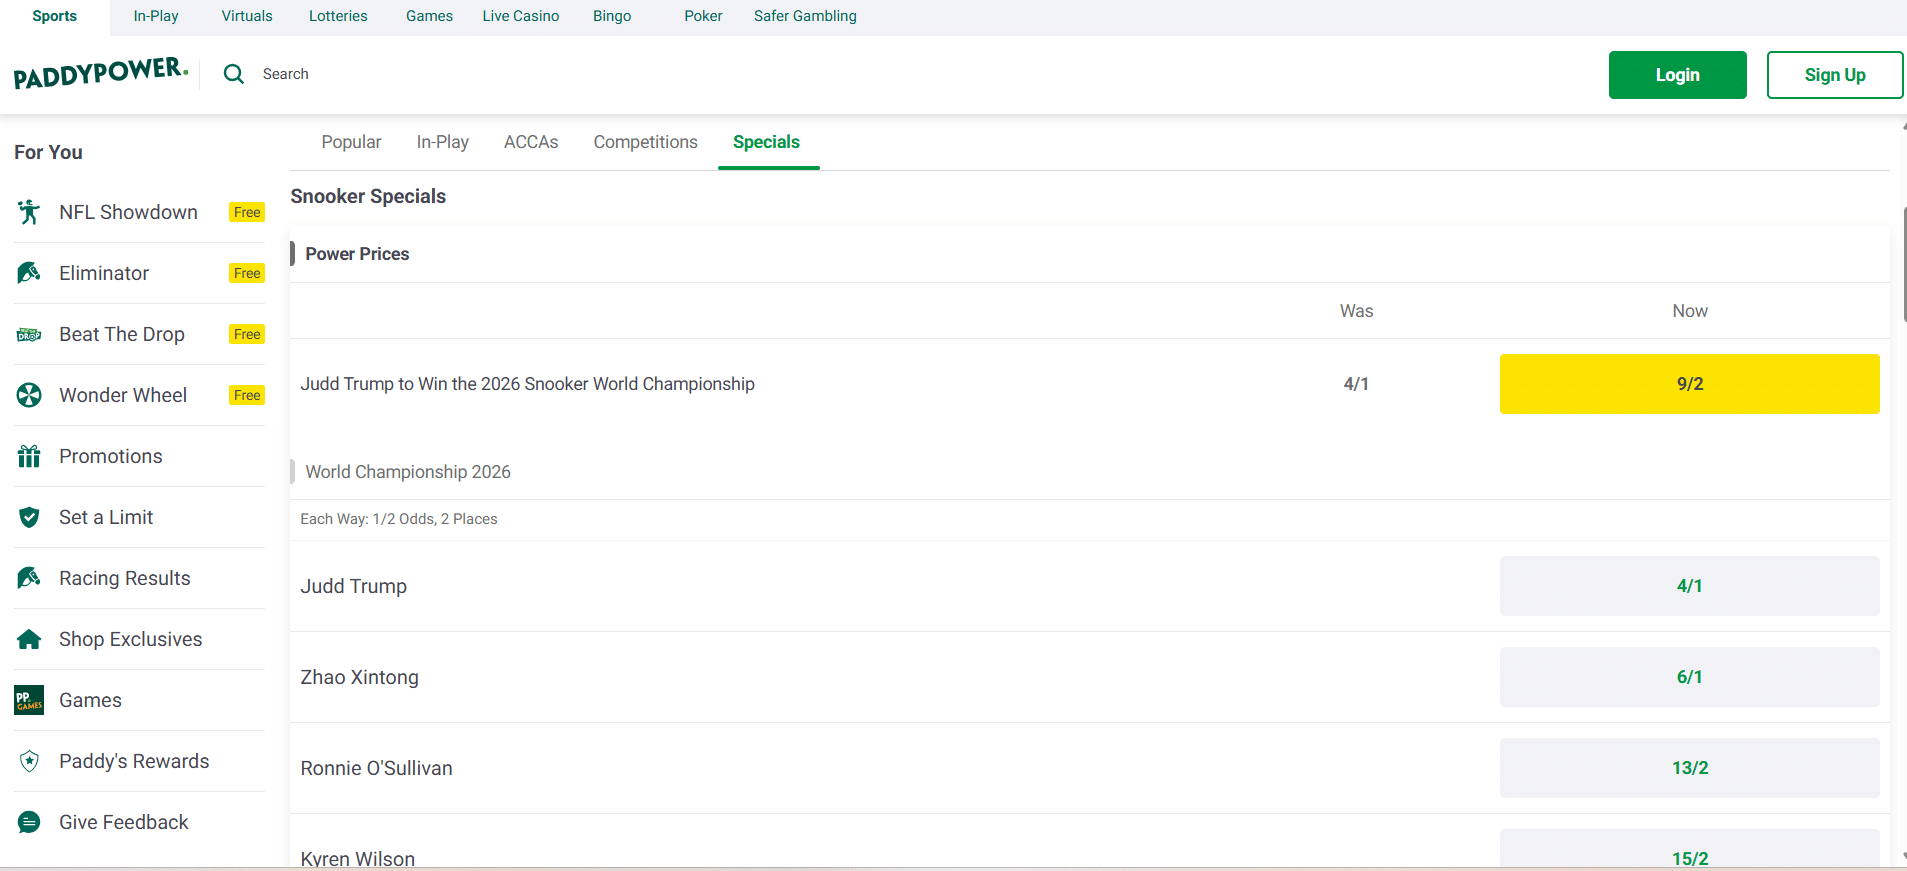Screen dimensions: 1907x871
Task: Select the Specials tab
Action: pyautogui.click(x=767, y=142)
